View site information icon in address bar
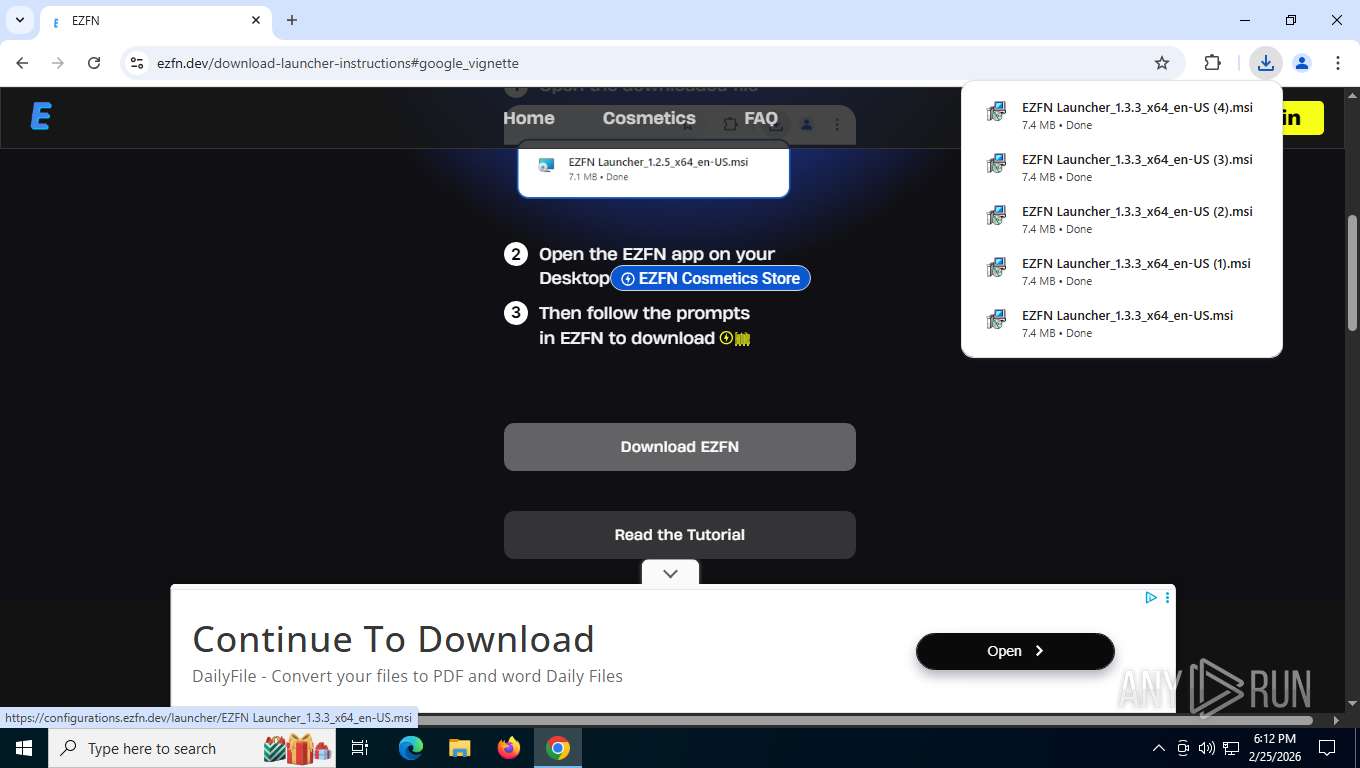This screenshot has width=1360, height=768. pyautogui.click(x=137, y=63)
